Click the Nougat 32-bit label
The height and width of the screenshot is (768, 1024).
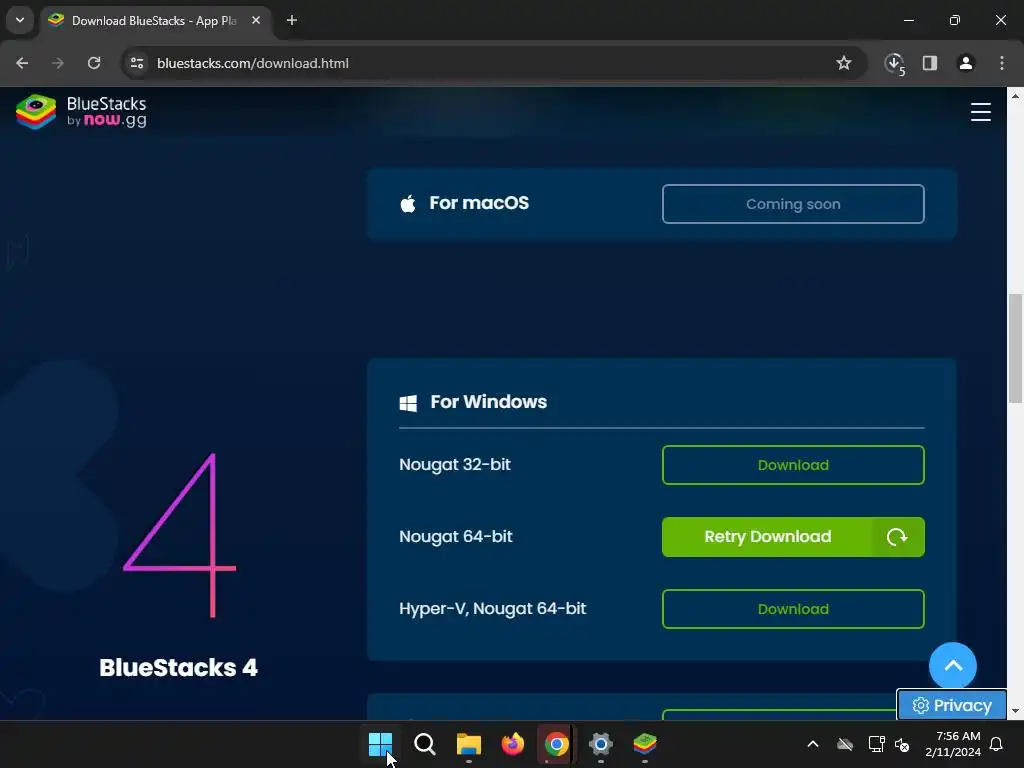455,464
